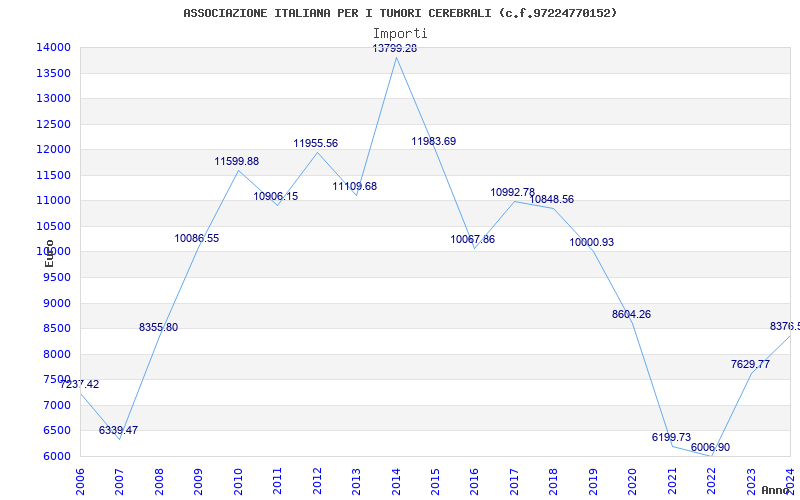Click y-axis tick 9000
The image size is (800, 500).
57,303
